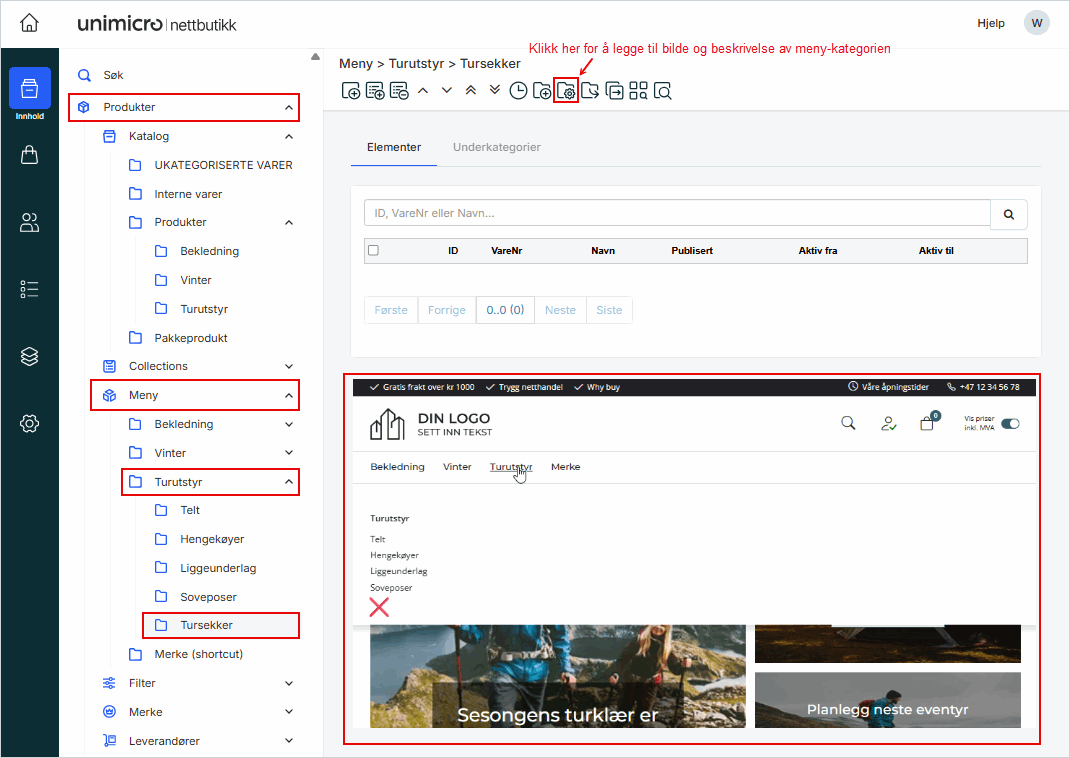1070x758 pixels.
Task: Expand the Collections section
Action: pos(289,366)
